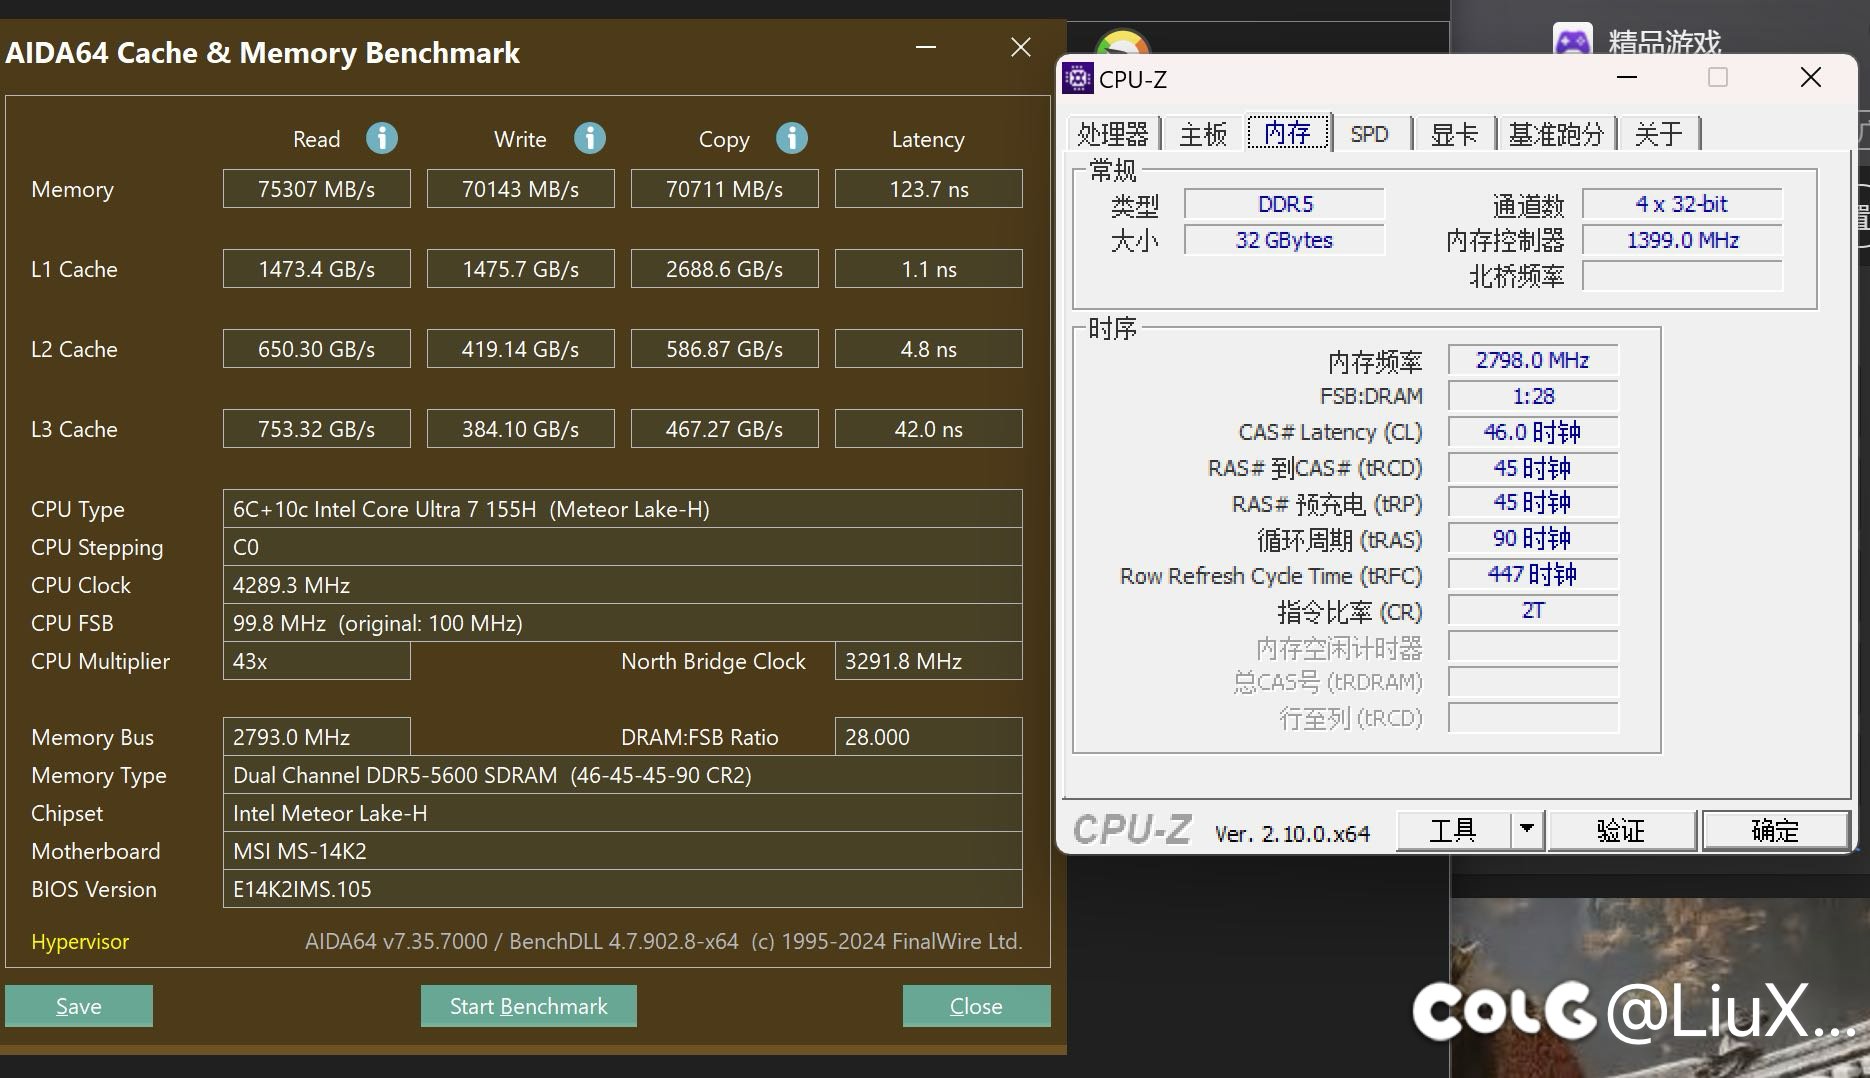Image resolution: width=1870 pixels, height=1078 pixels.
Task: Click the L1 Cache Copy value 2688.6 GB/s
Action: click(725, 269)
